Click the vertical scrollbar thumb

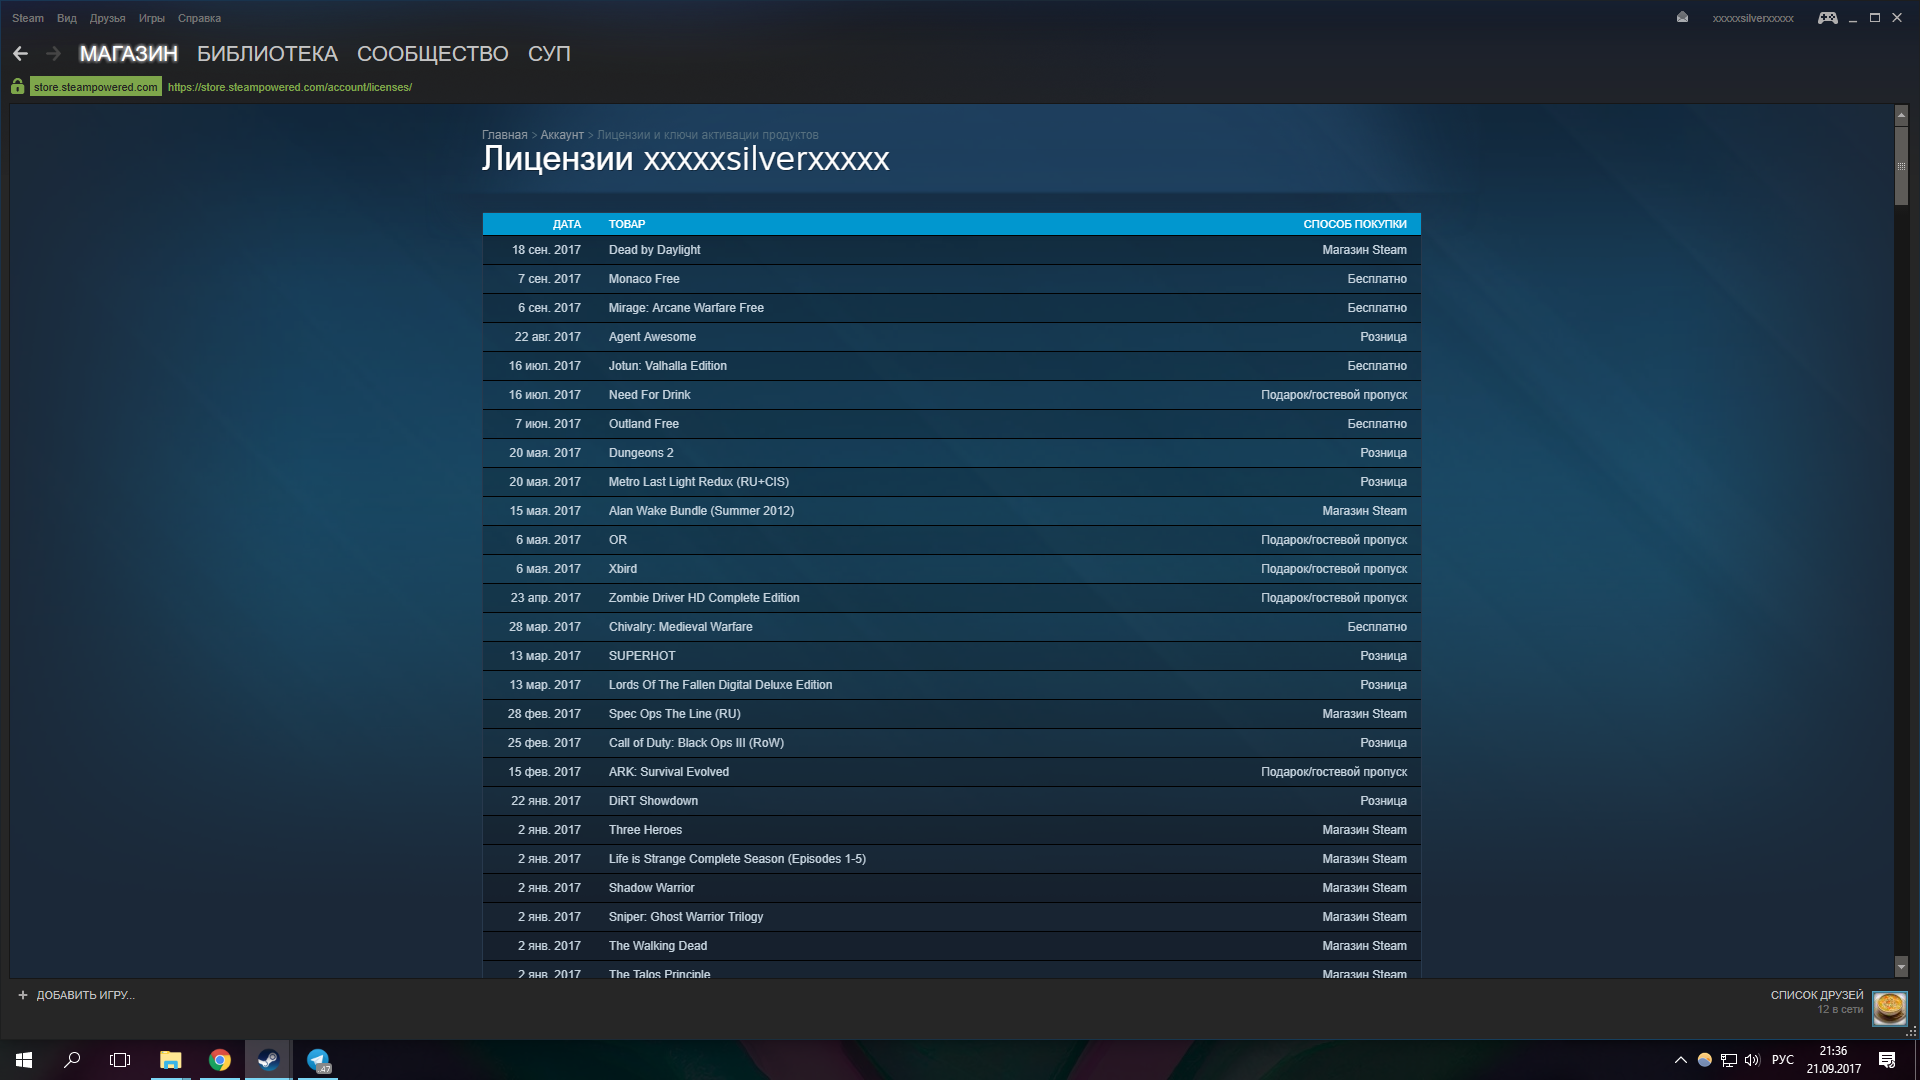pyautogui.click(x=1901, y=166)
